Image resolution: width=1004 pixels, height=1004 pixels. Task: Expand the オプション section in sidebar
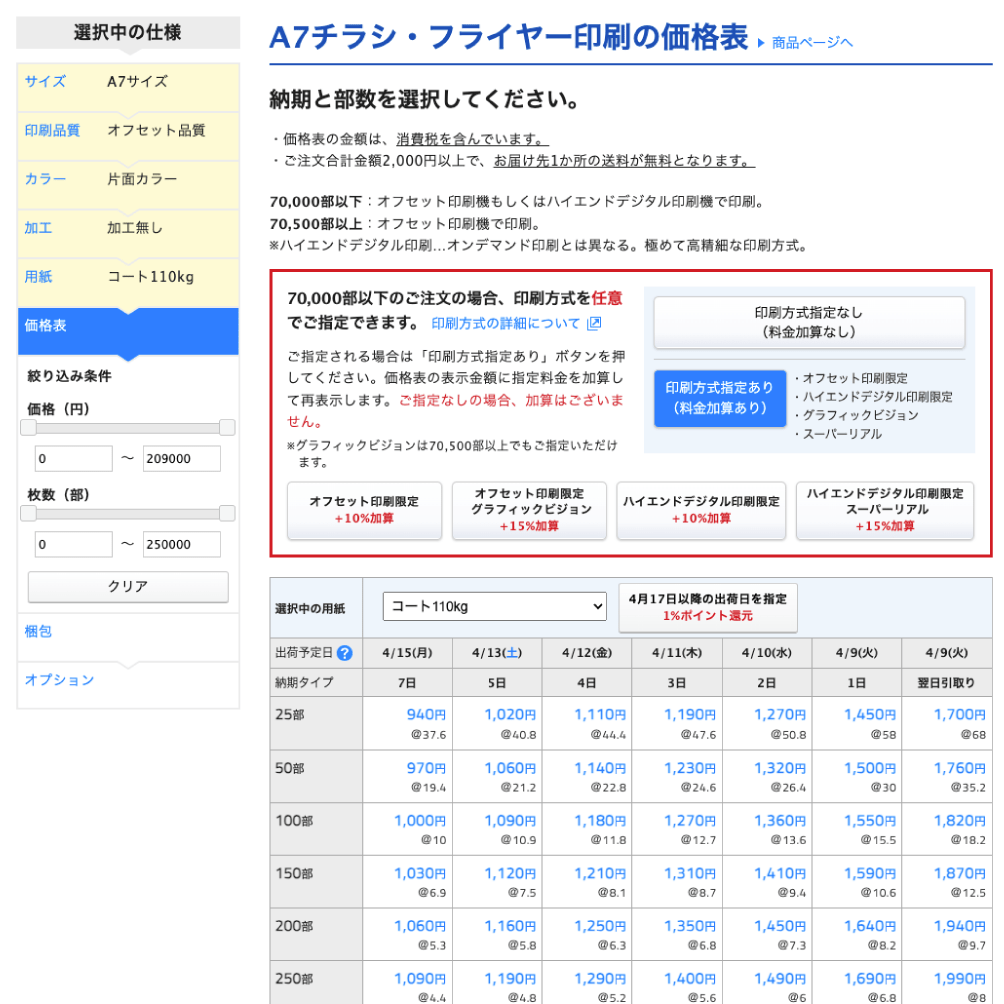pos(128,680)
